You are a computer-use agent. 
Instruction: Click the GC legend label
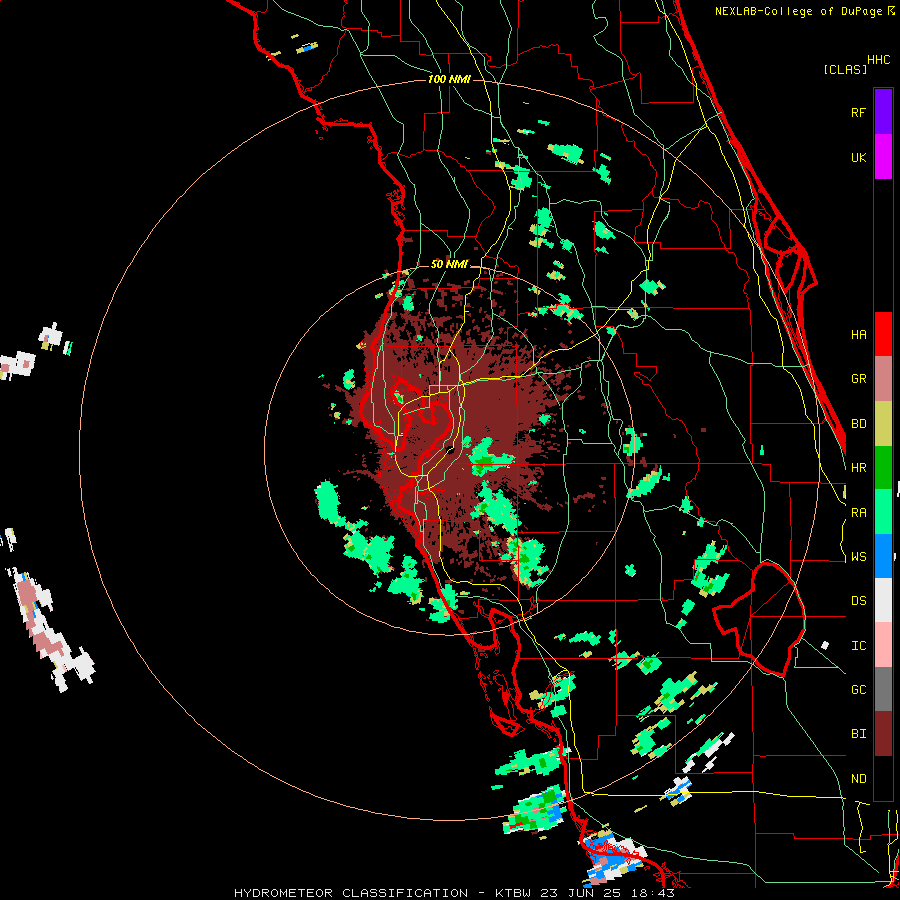(858, 690)
